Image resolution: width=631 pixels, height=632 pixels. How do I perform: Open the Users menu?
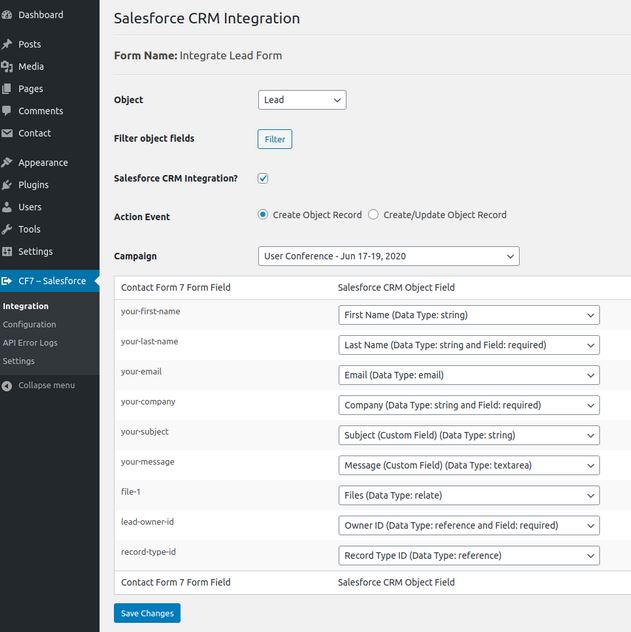click(30, 207)
